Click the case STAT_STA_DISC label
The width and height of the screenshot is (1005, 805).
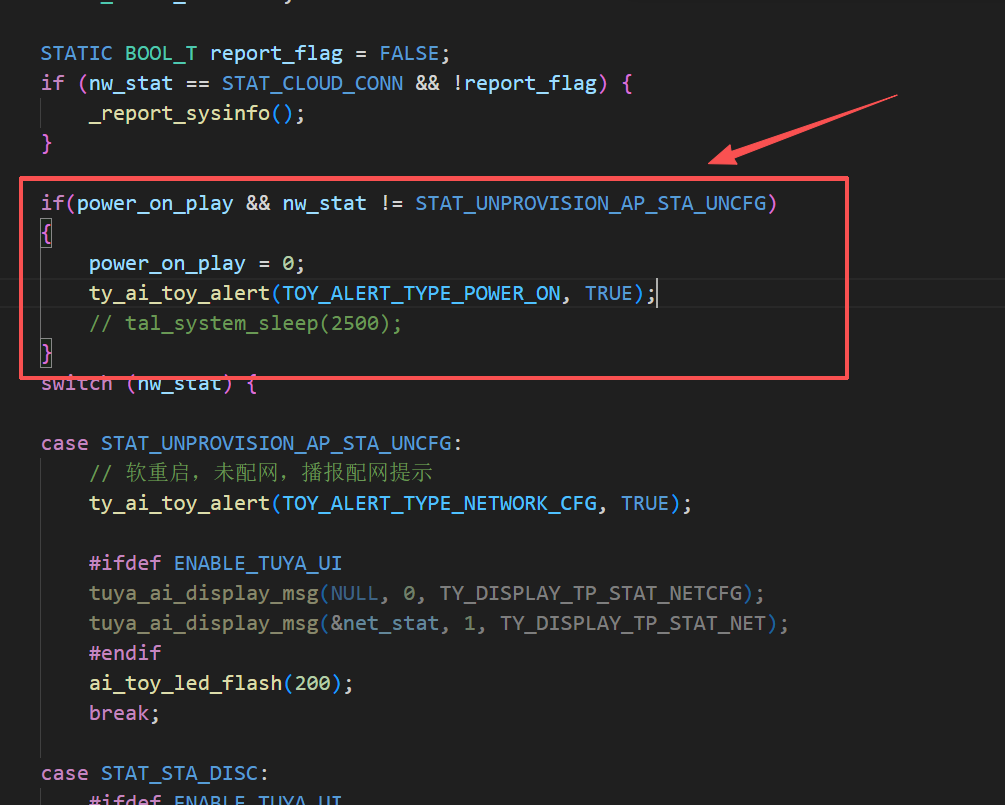coord(154,773)
